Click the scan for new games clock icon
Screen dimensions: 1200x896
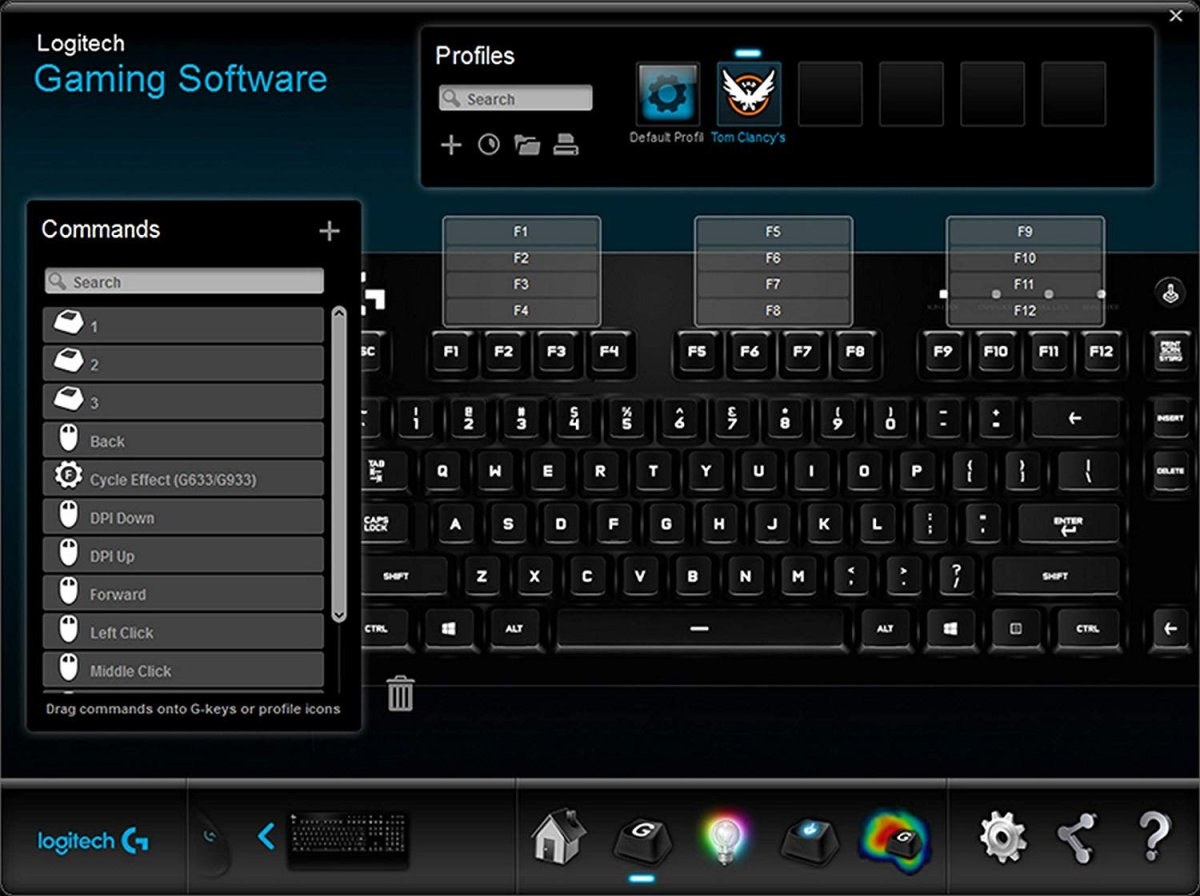(x=488, y=145)
